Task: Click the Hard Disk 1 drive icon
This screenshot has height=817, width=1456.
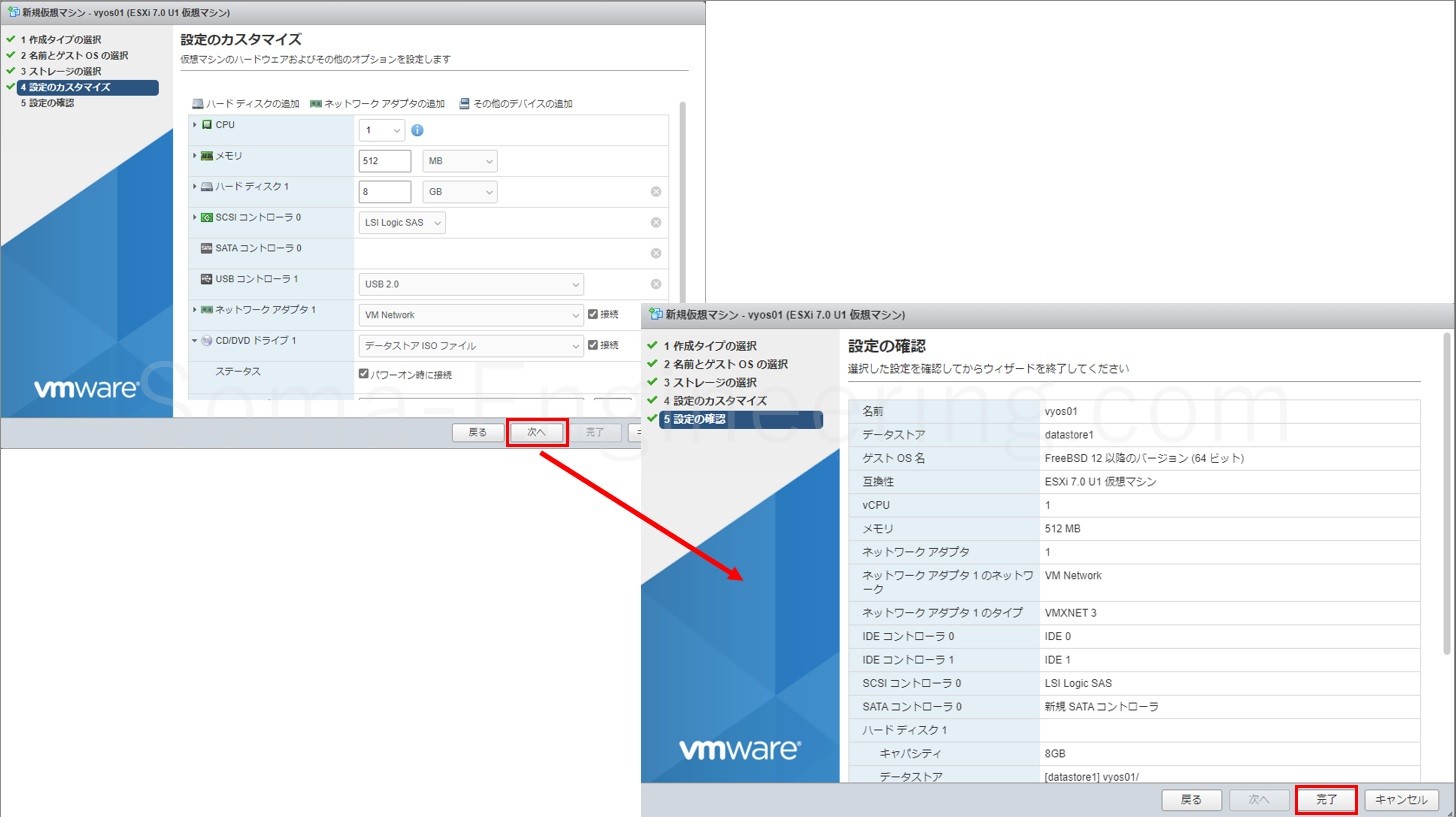Action: coord(207,187)
